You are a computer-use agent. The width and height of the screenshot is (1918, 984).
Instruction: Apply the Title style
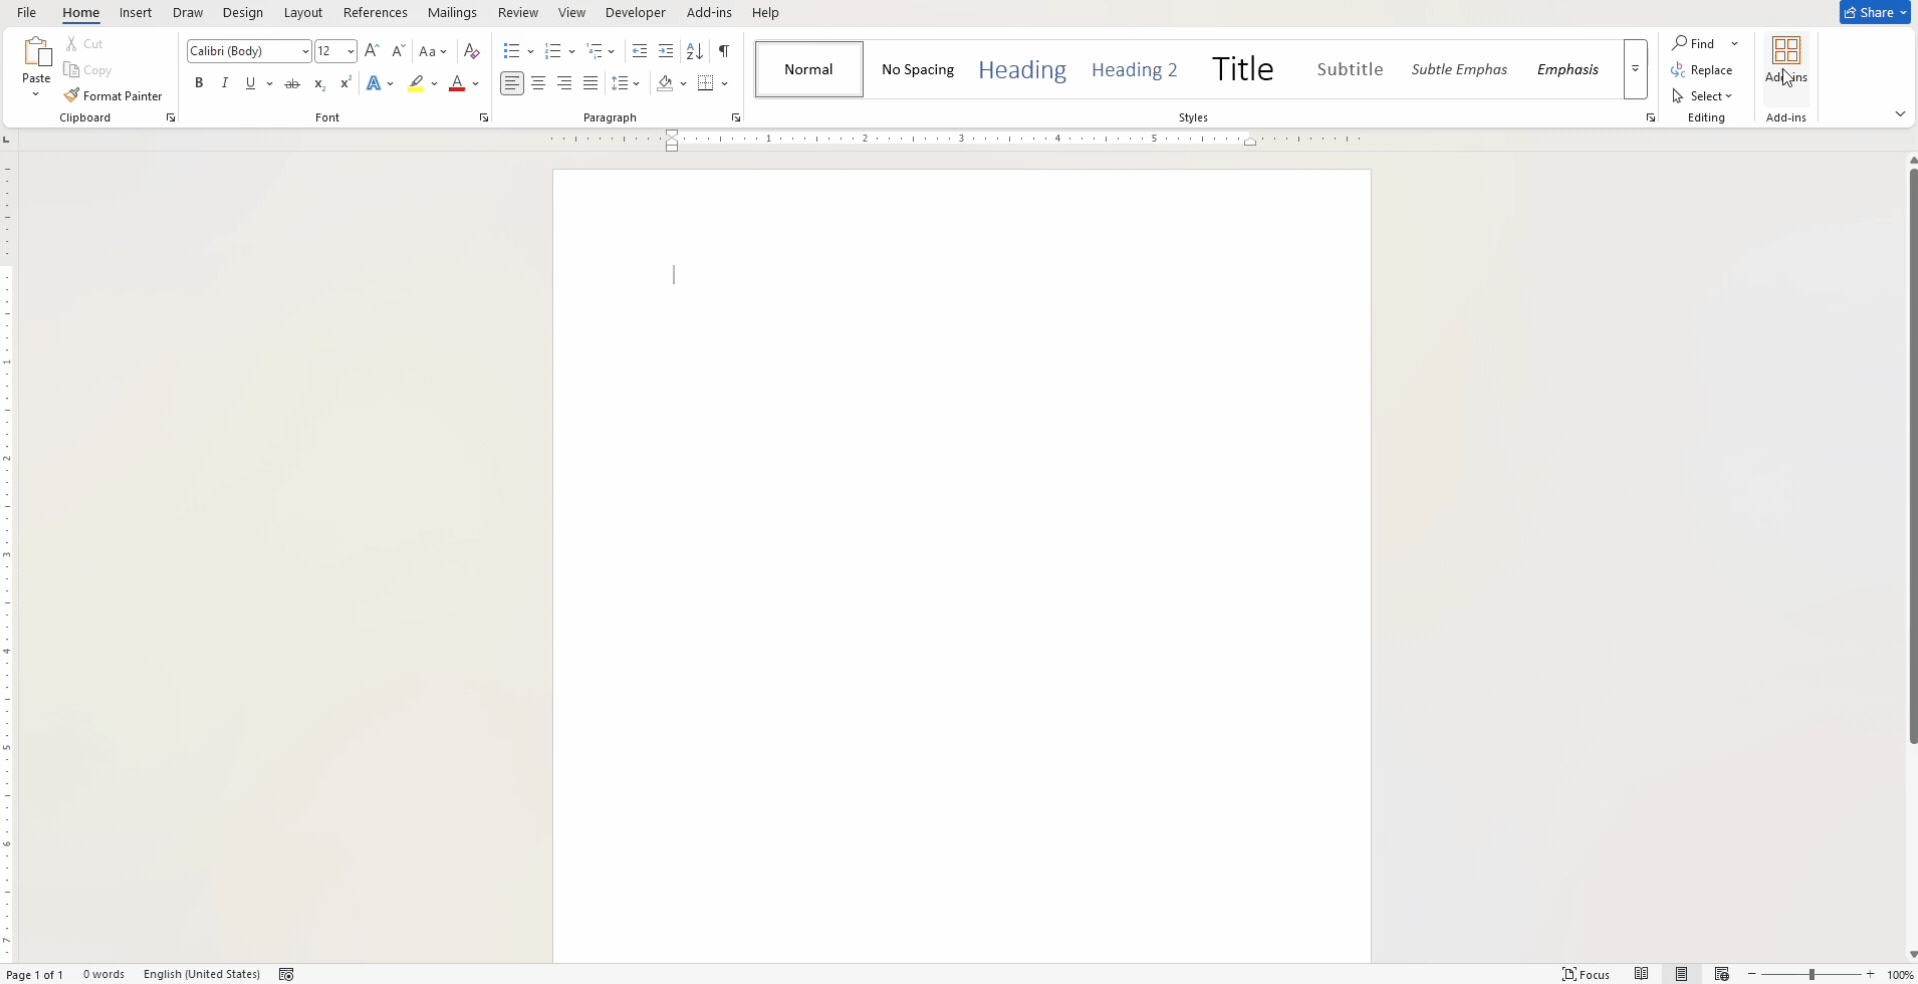[x=1243, y=69]
